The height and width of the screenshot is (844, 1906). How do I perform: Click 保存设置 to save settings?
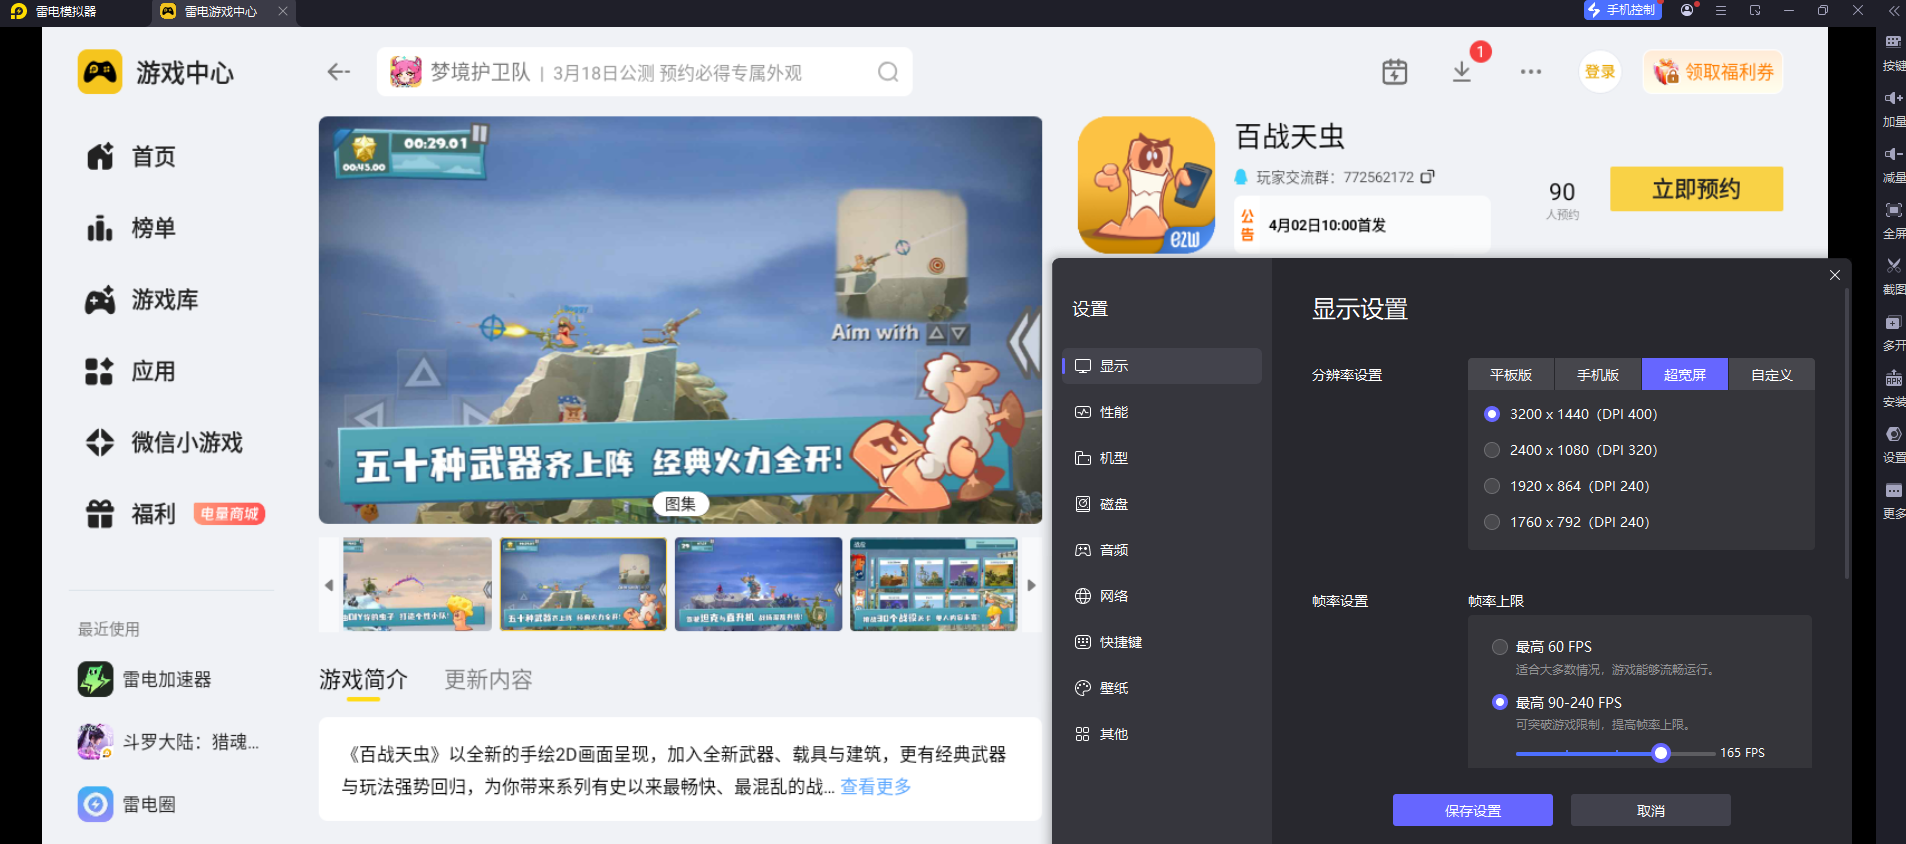[1473, 810]
